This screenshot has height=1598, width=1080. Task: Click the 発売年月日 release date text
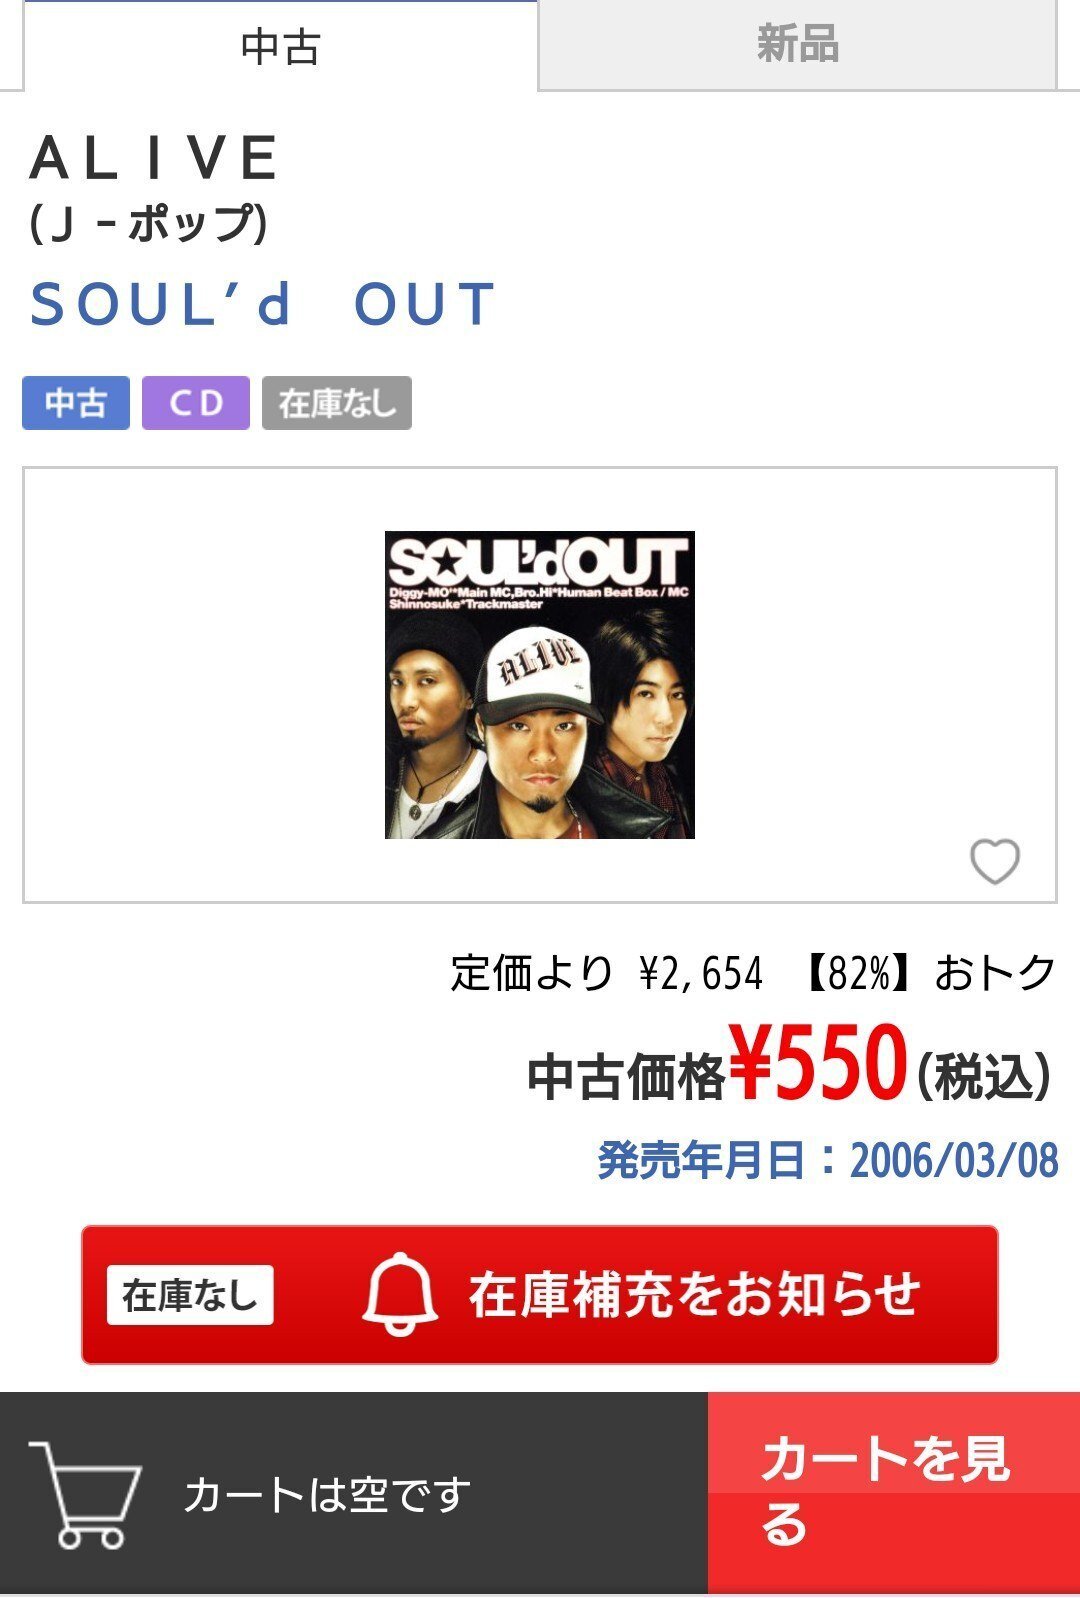[828, 1160]
